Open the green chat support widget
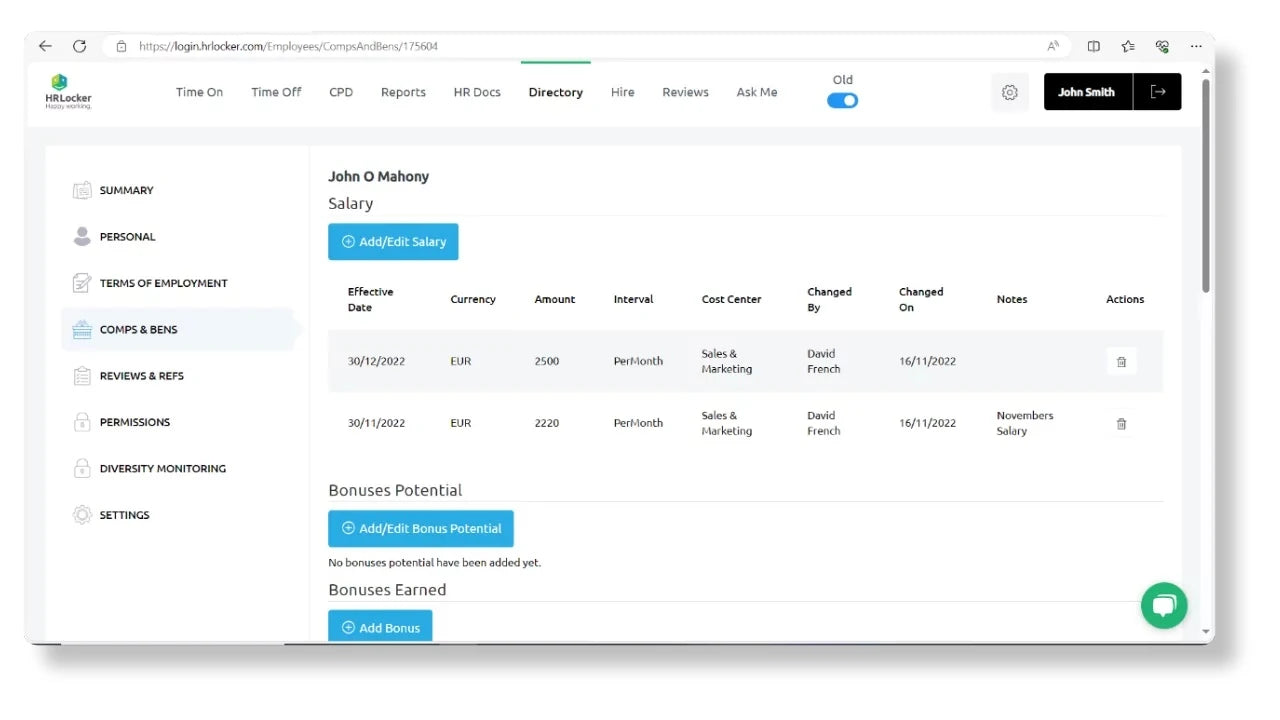Viewport: 1280px width, 720px height. (1164, 606)
